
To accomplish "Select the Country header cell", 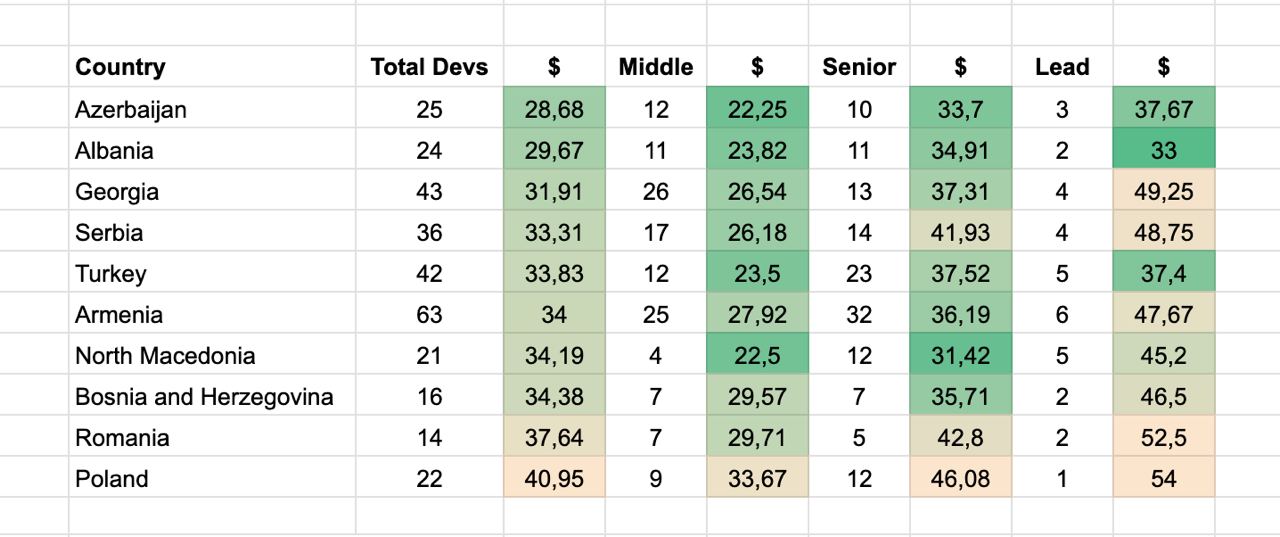I will [120, 68].
